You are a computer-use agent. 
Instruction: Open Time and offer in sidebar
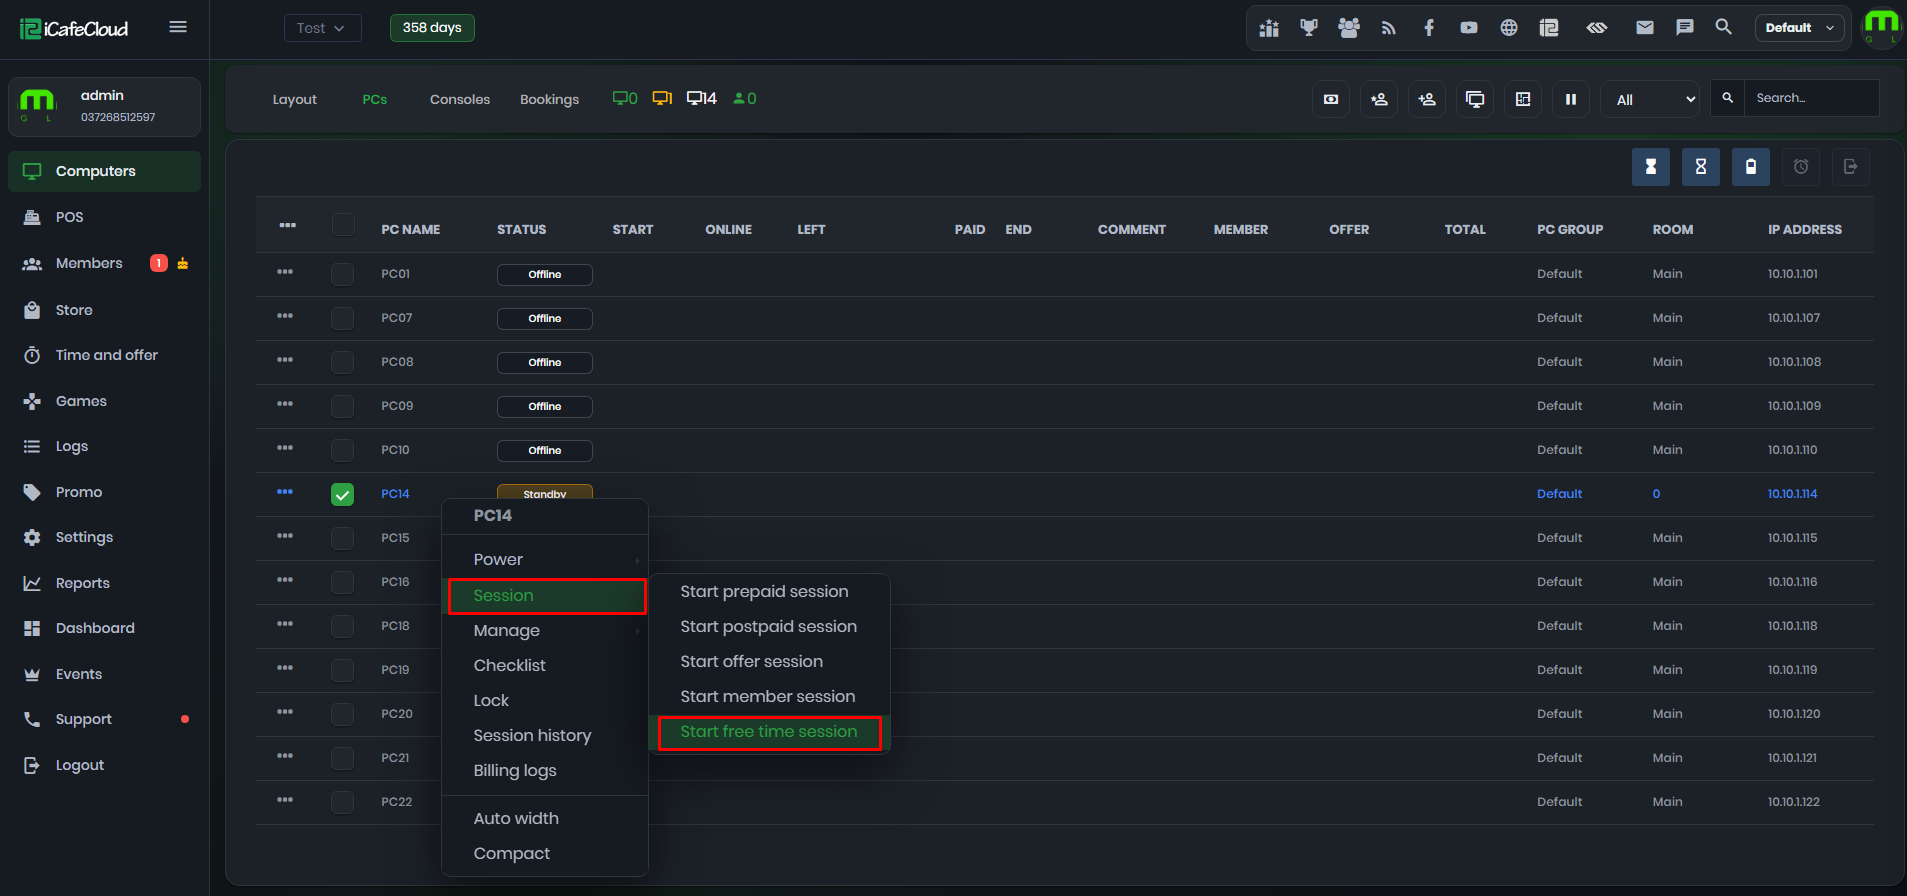(x=104, y=355)
